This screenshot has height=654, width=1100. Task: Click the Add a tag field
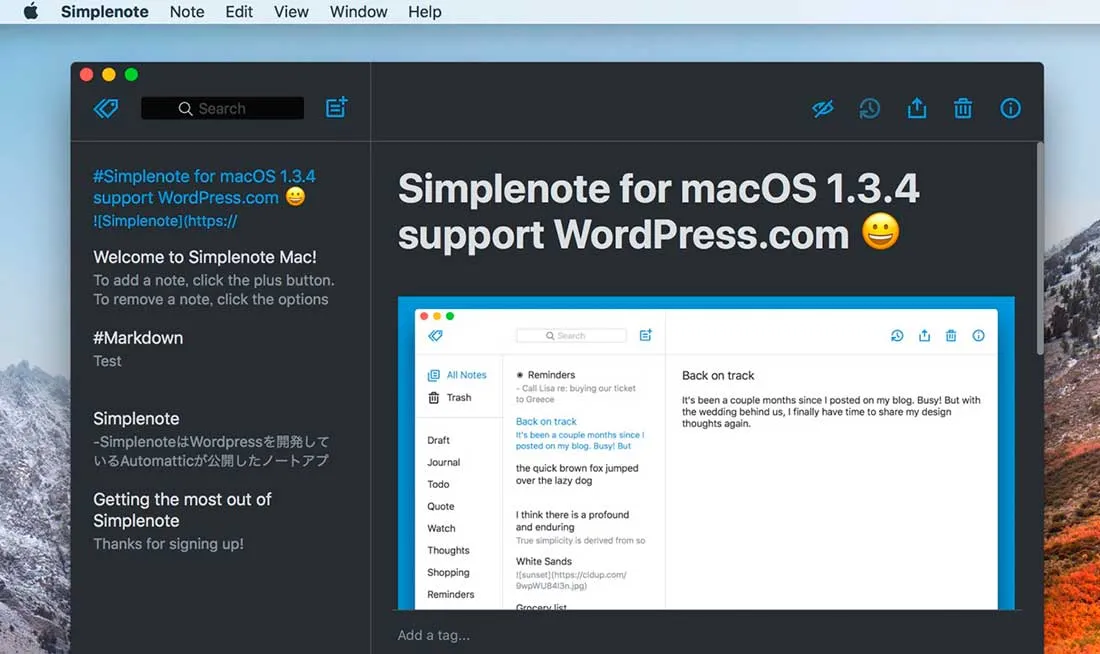[x=433, y=635]
